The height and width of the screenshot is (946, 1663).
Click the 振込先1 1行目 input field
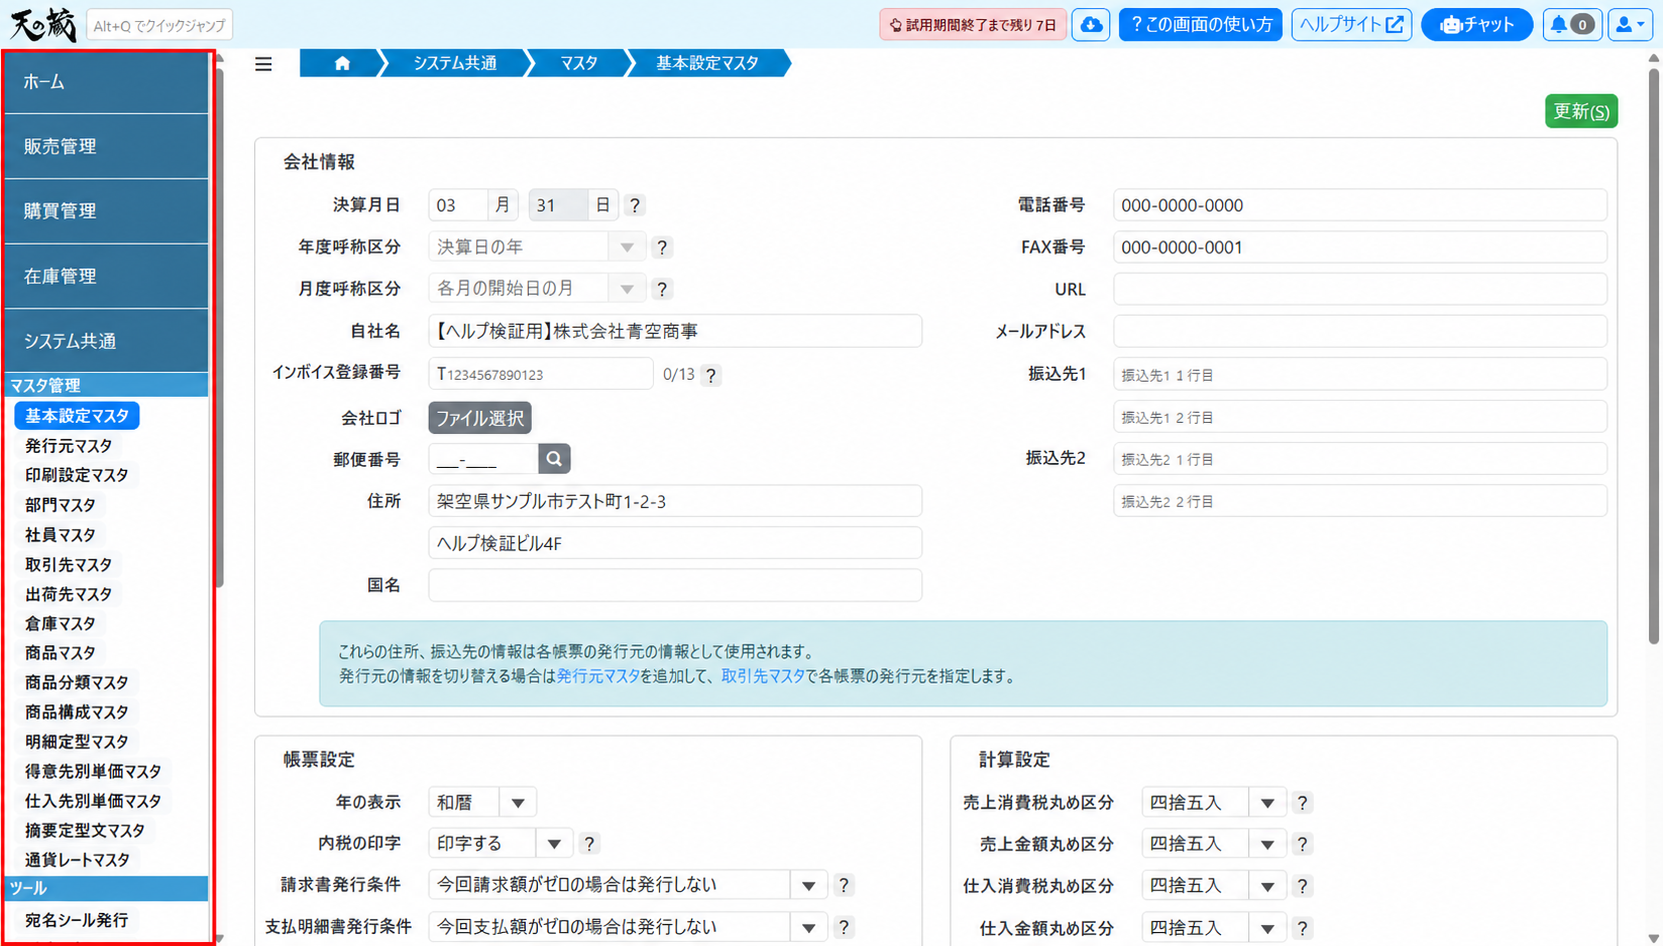(1360, 375)
